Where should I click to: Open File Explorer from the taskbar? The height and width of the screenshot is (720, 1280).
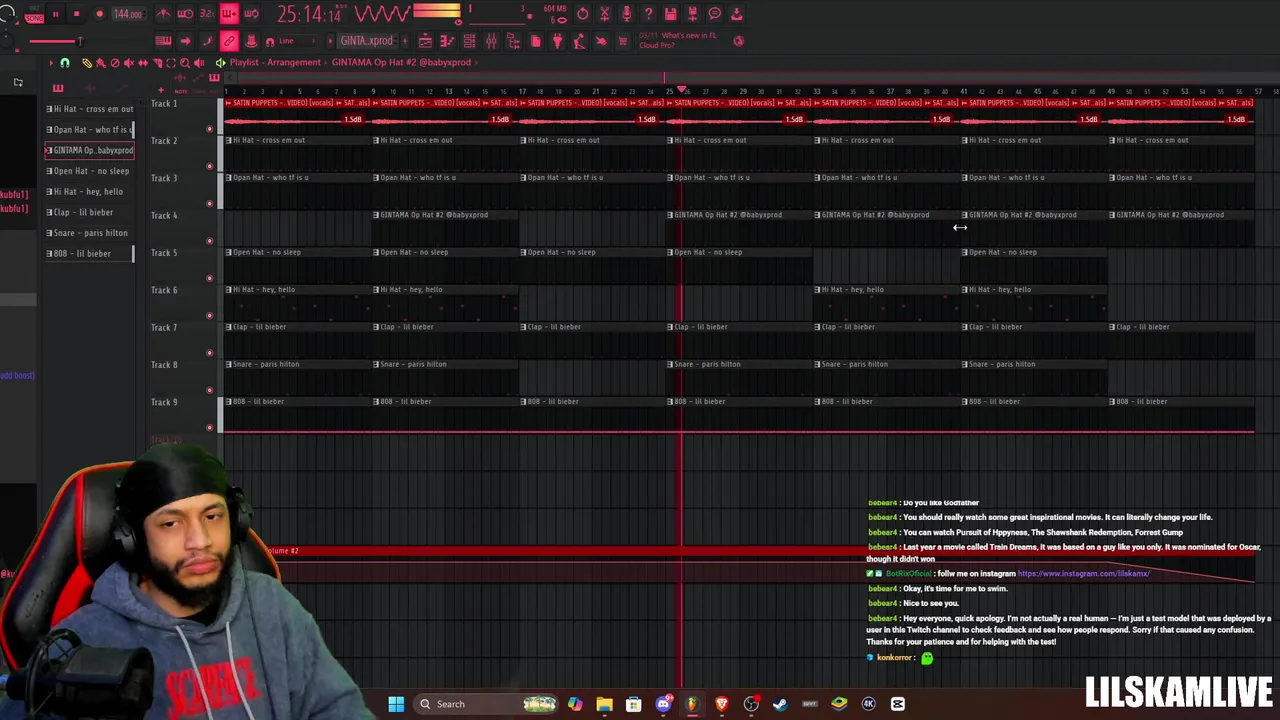click(604, 704)
